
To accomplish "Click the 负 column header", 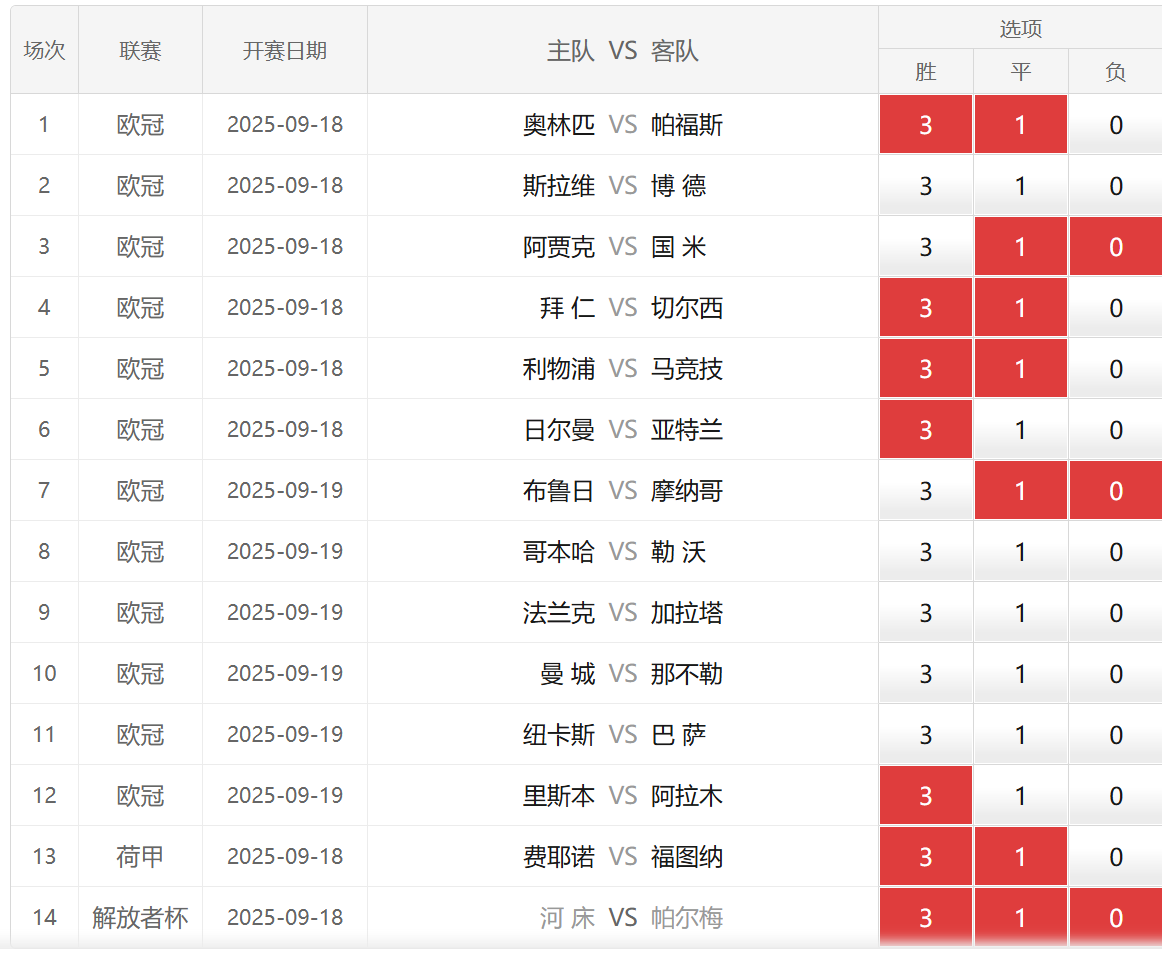I will 1116,72.
